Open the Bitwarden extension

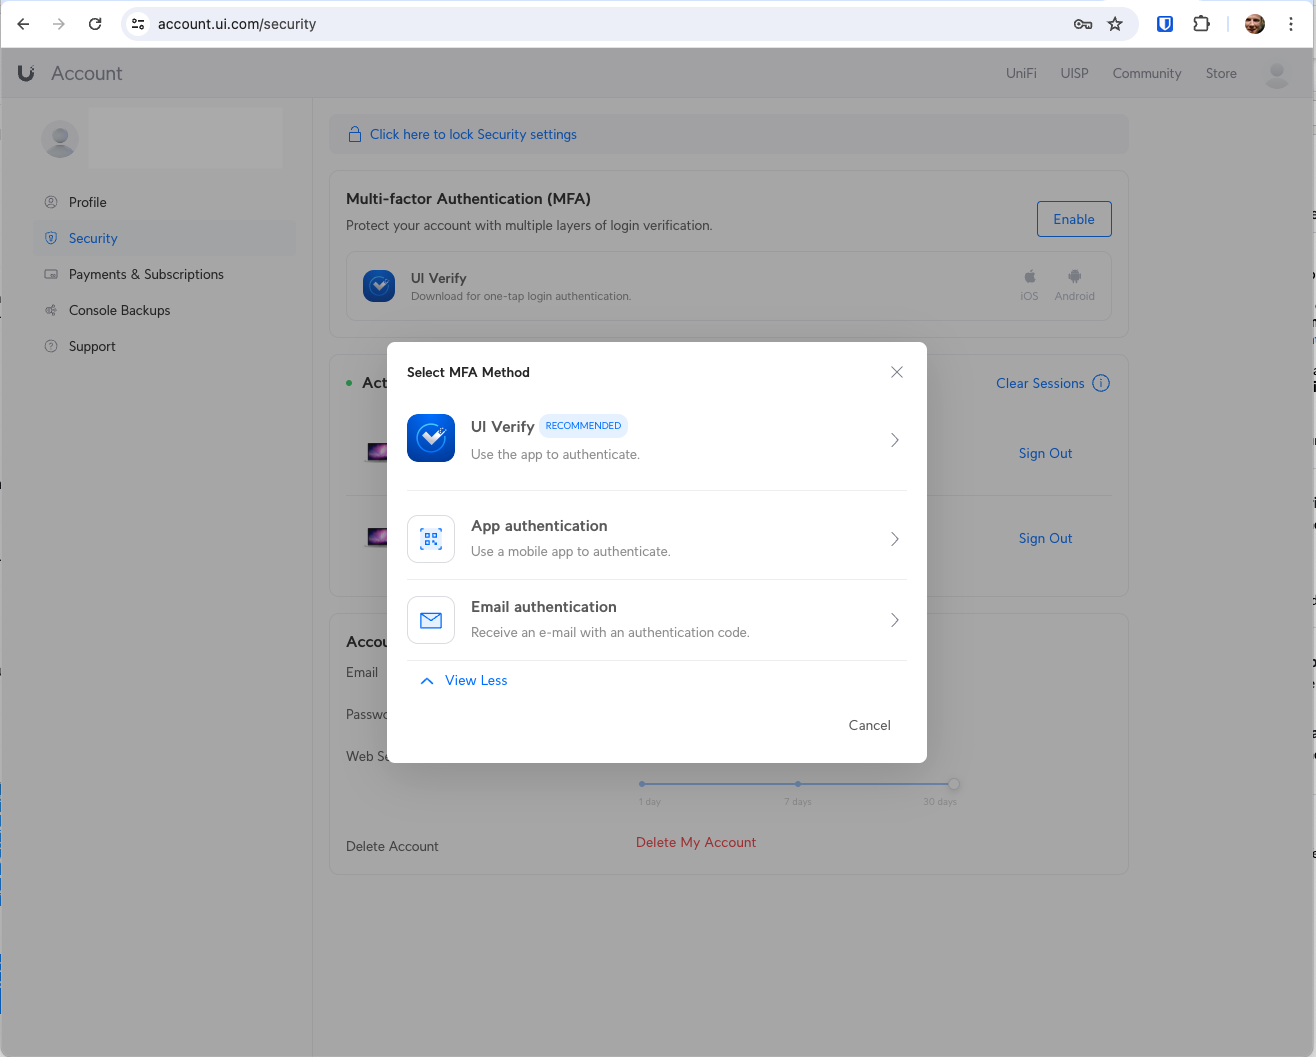(1165, 24)
